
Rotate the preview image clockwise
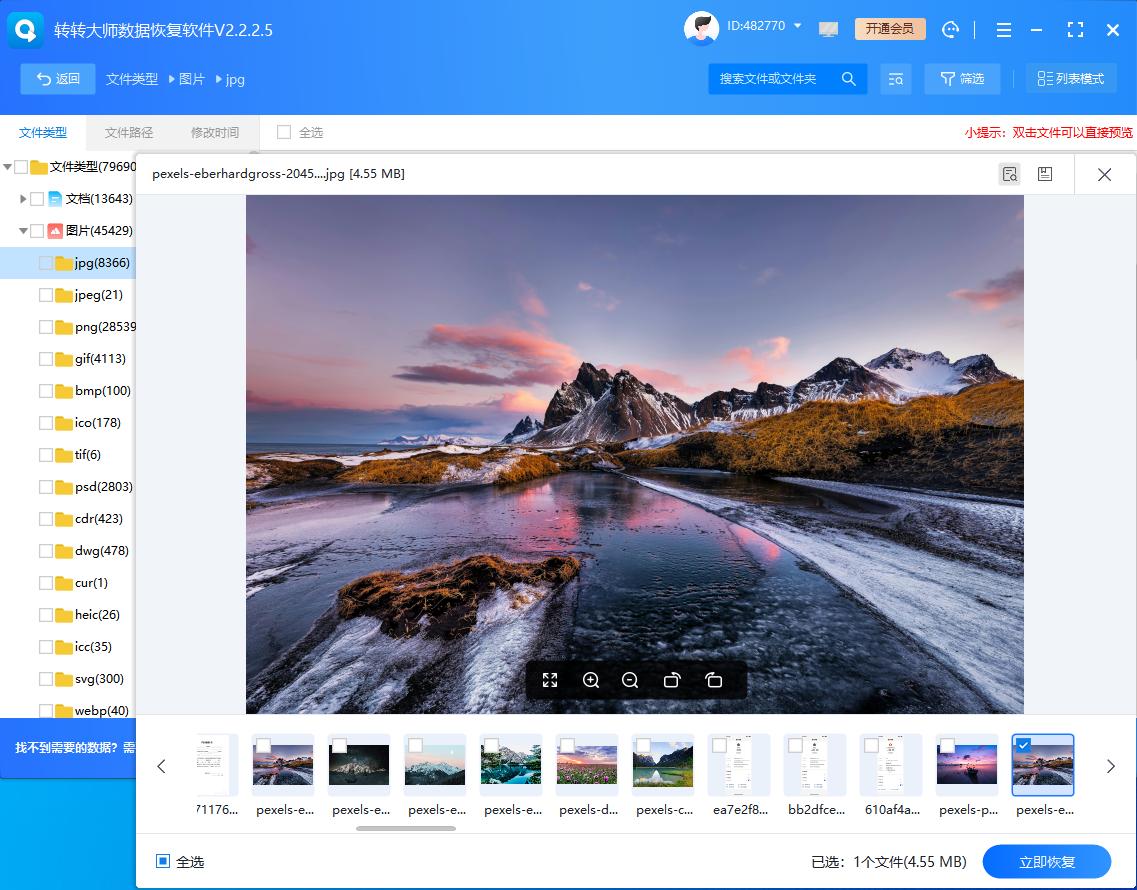point(713,680)
